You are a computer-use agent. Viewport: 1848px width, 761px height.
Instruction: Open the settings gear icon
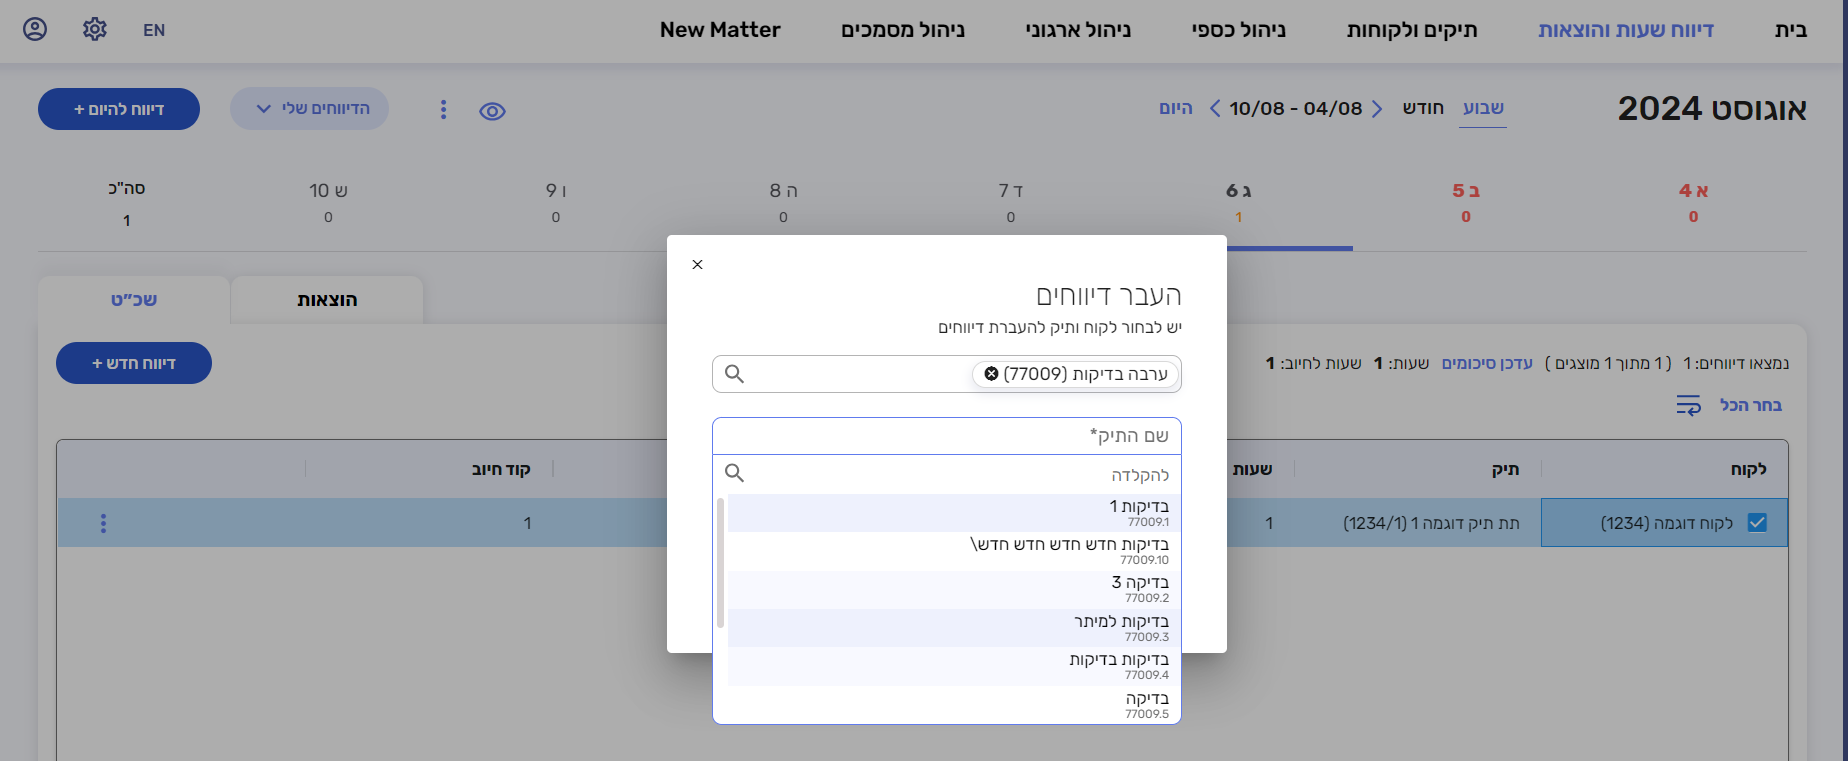(95, 29)
